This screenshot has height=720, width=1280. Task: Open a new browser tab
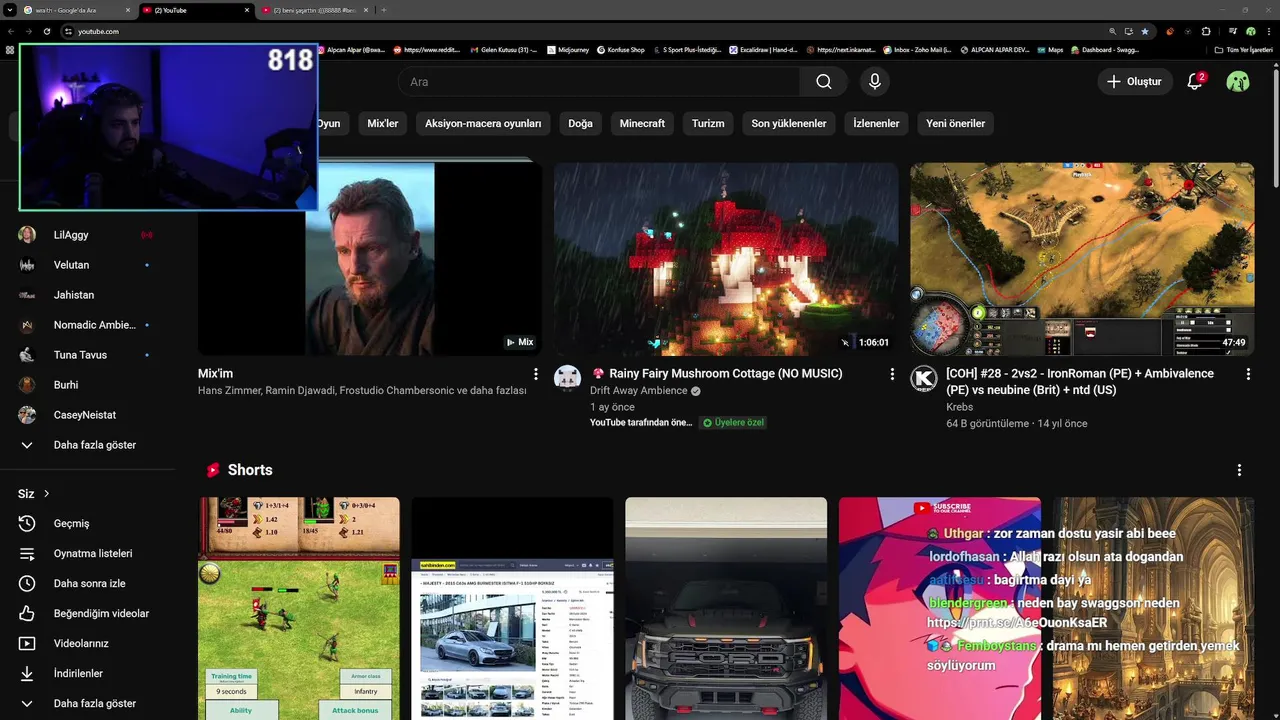tap(384, 10)
